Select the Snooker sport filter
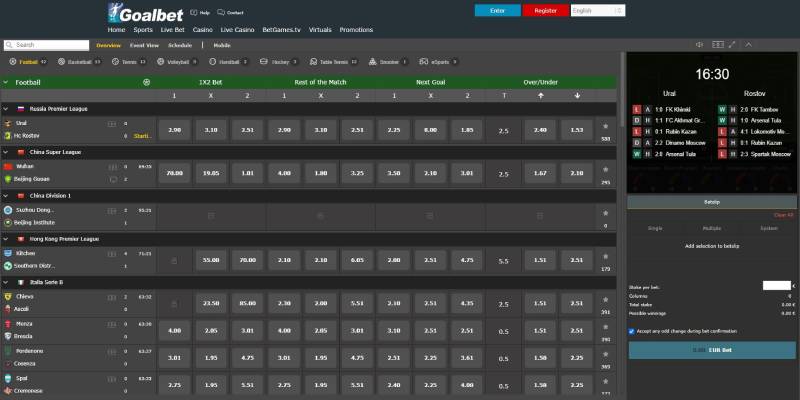Screen dimensions: 800x400 coord(388,62)
